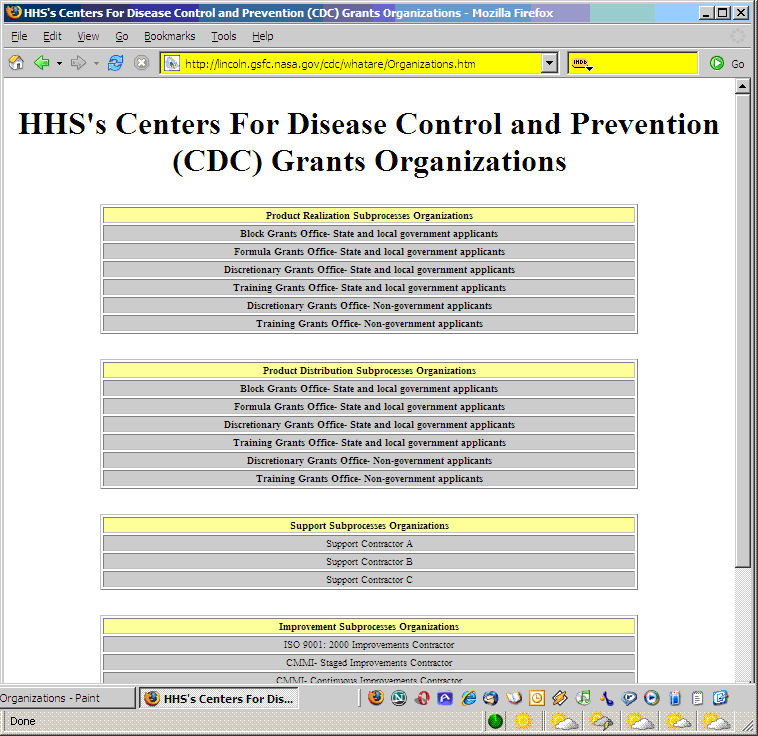This screenshot has height=736, width=758.
Task: Open the Forward history dropdown arrow
Action: (96, 63)
